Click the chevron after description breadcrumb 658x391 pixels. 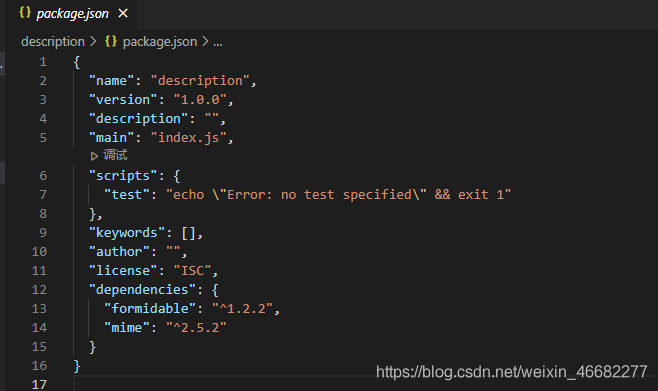(x=93, y=42)
